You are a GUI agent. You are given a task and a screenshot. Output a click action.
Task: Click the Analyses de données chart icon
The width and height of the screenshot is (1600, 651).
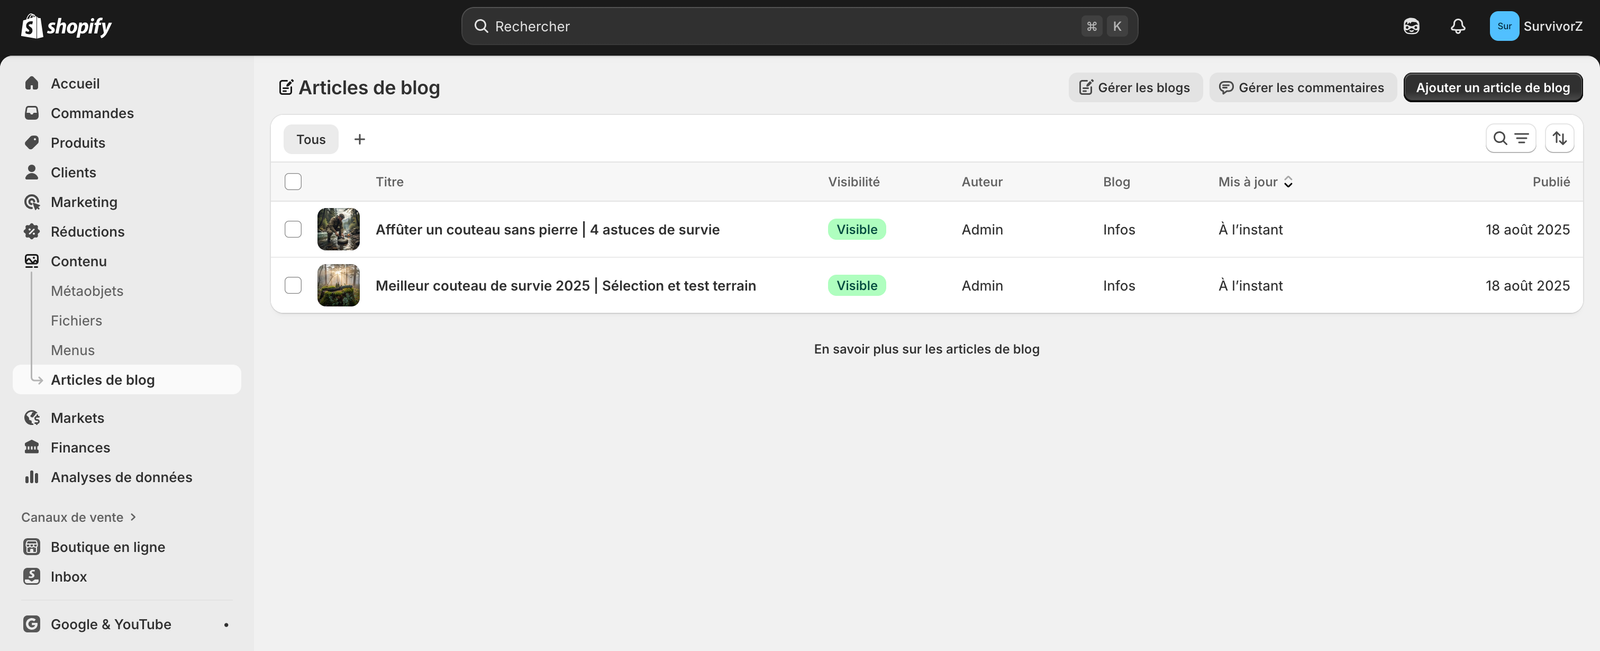[x=32, y=478]
